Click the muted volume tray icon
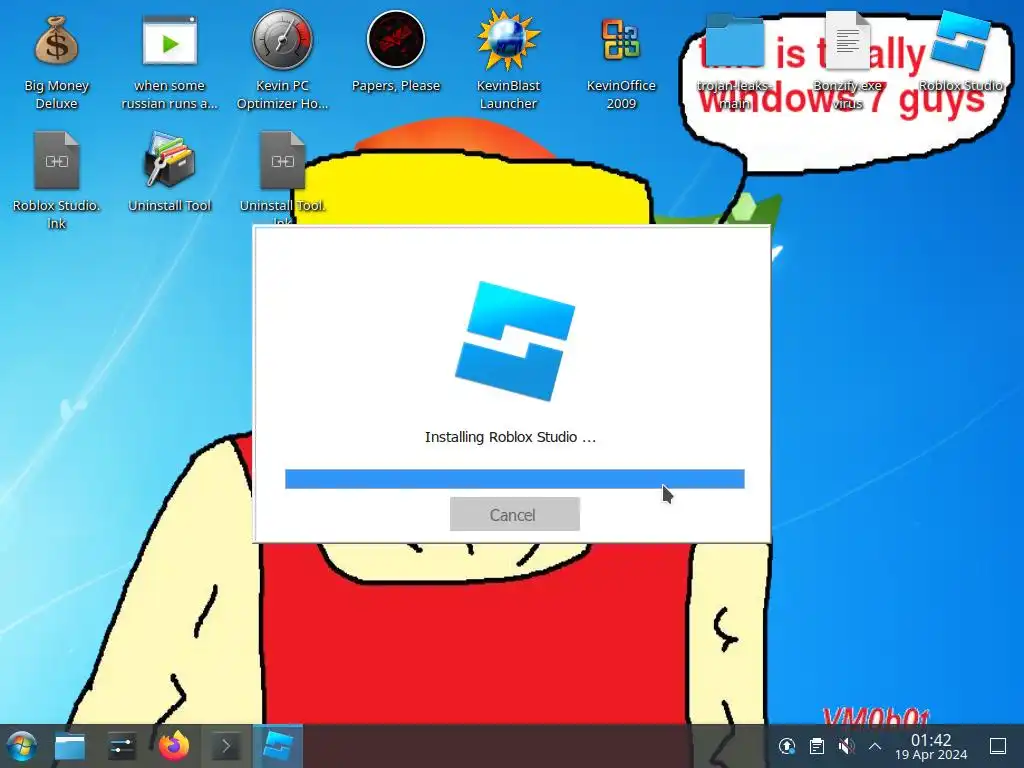Screen dimensions: 1024x768 tap(846, 746)
